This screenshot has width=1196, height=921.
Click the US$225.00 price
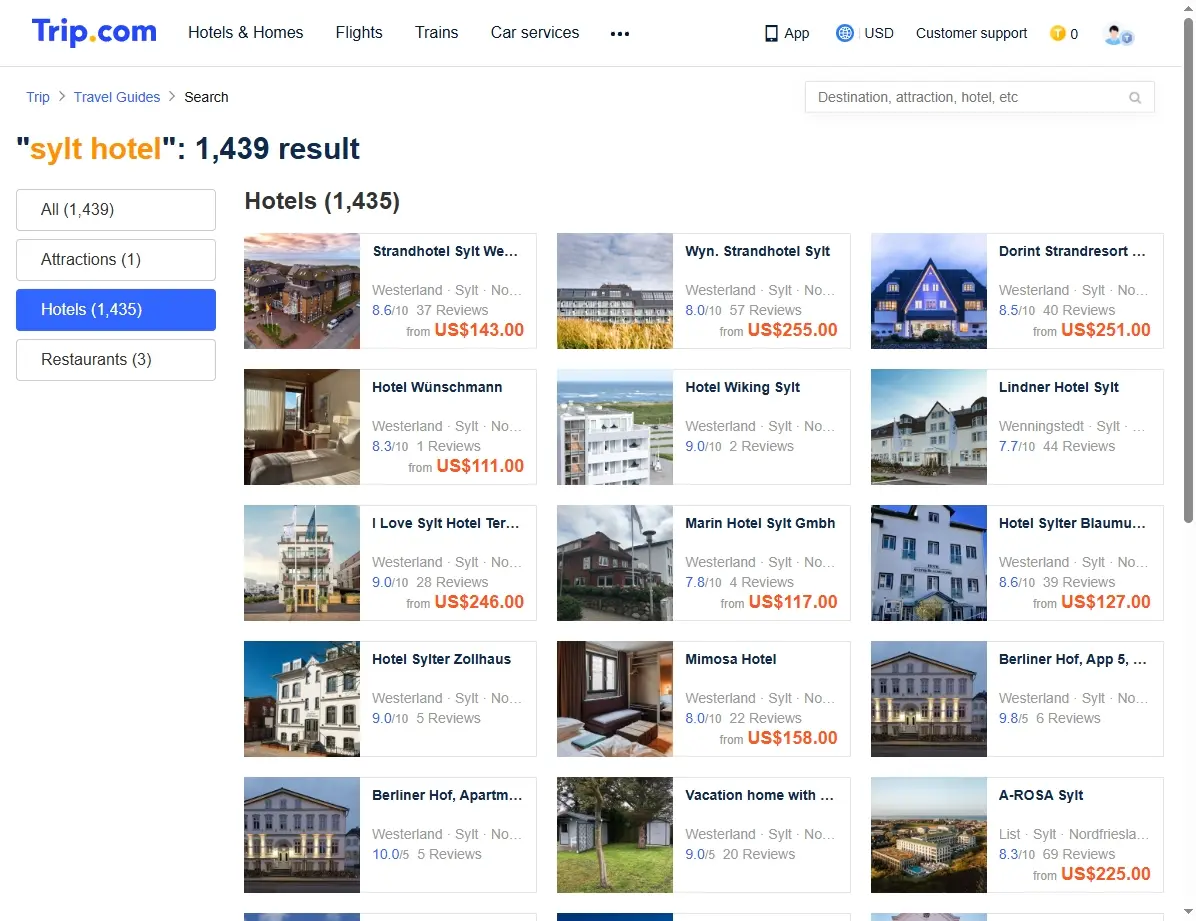[x=1106, y=874]
